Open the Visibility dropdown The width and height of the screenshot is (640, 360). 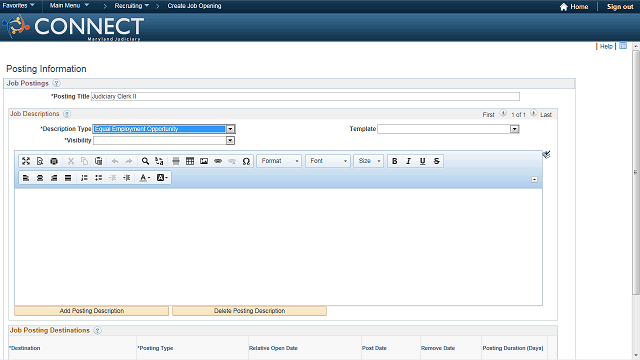[230, 140]
